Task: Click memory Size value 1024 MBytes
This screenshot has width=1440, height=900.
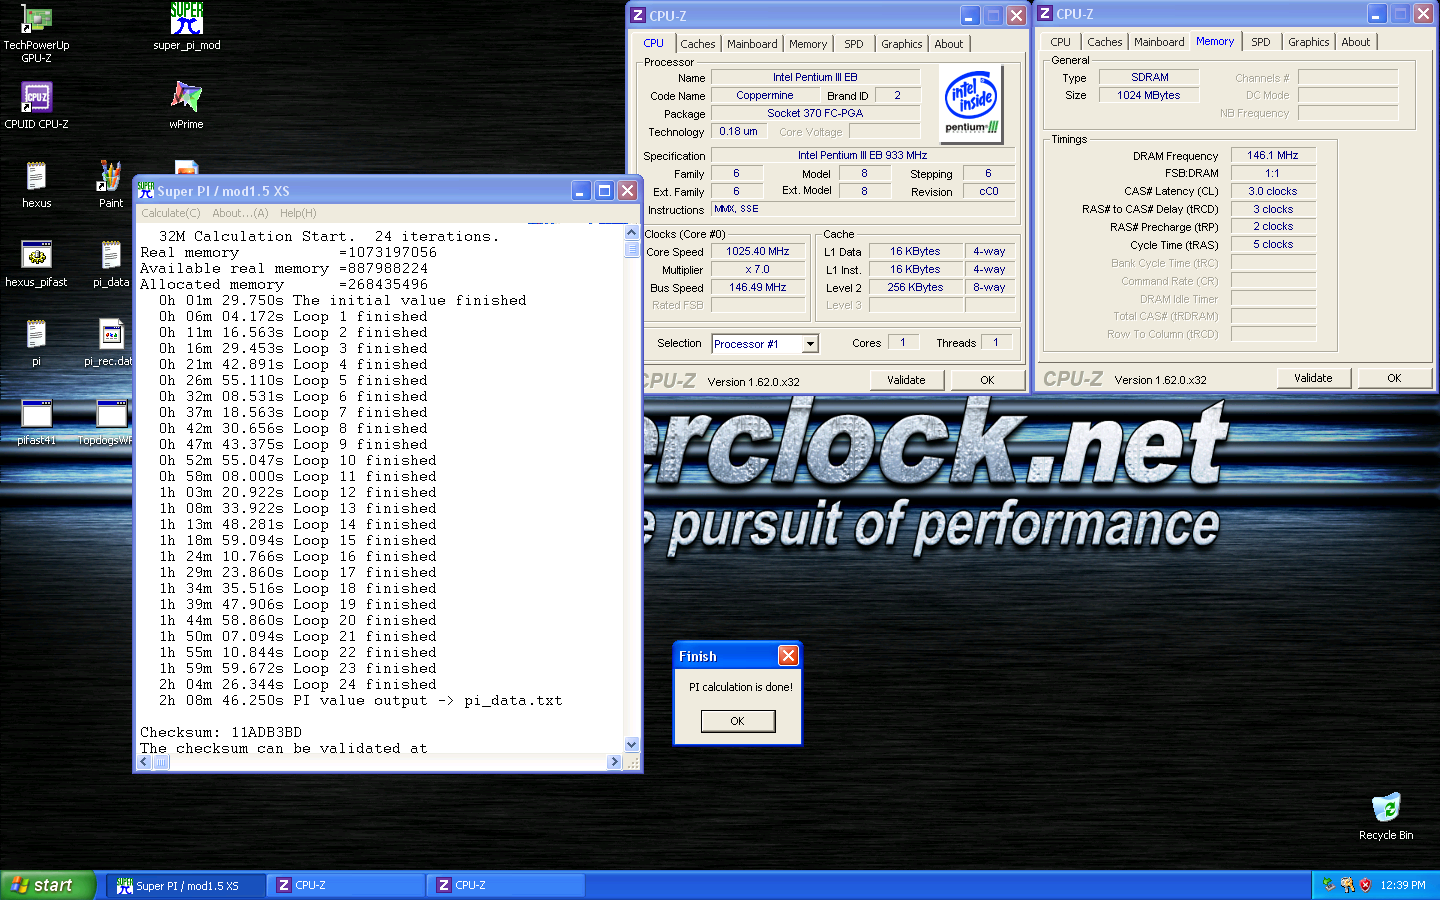Action: point(1148,96)
